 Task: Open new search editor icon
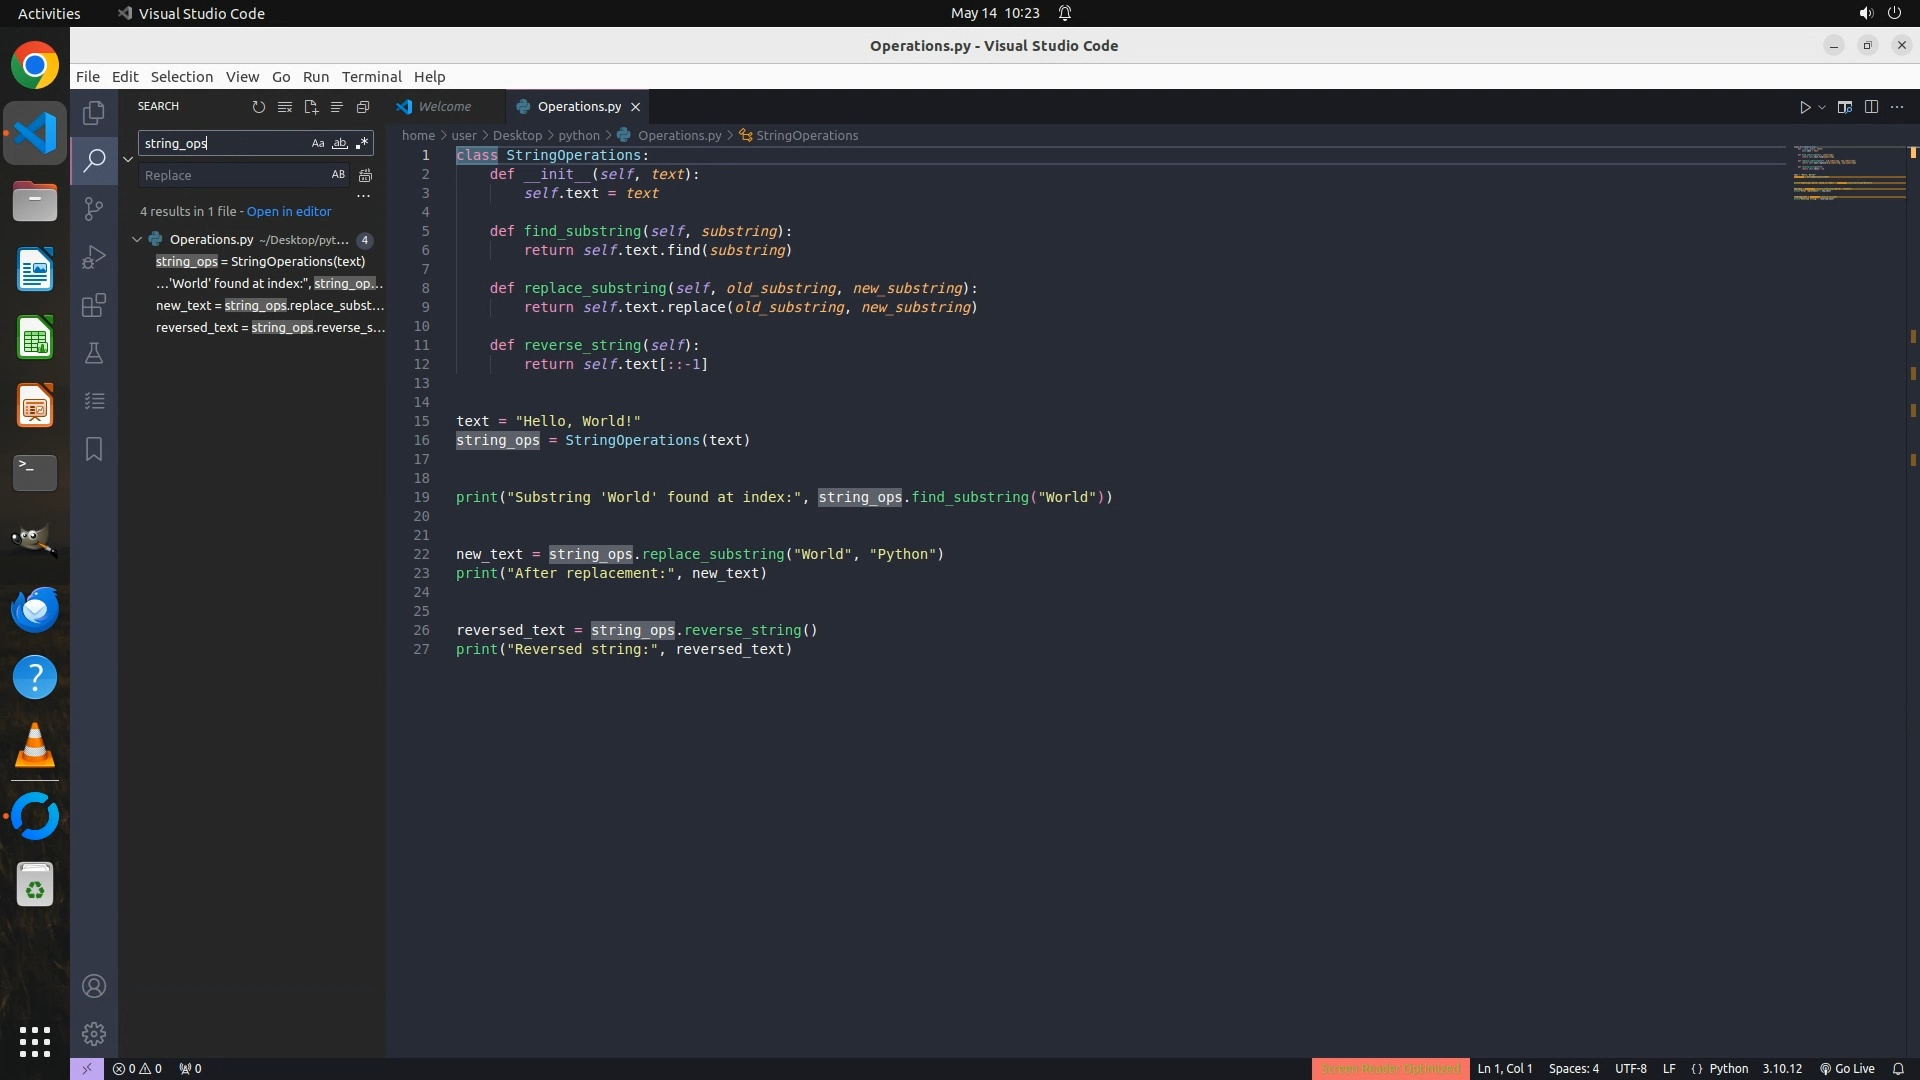(311, 107)
